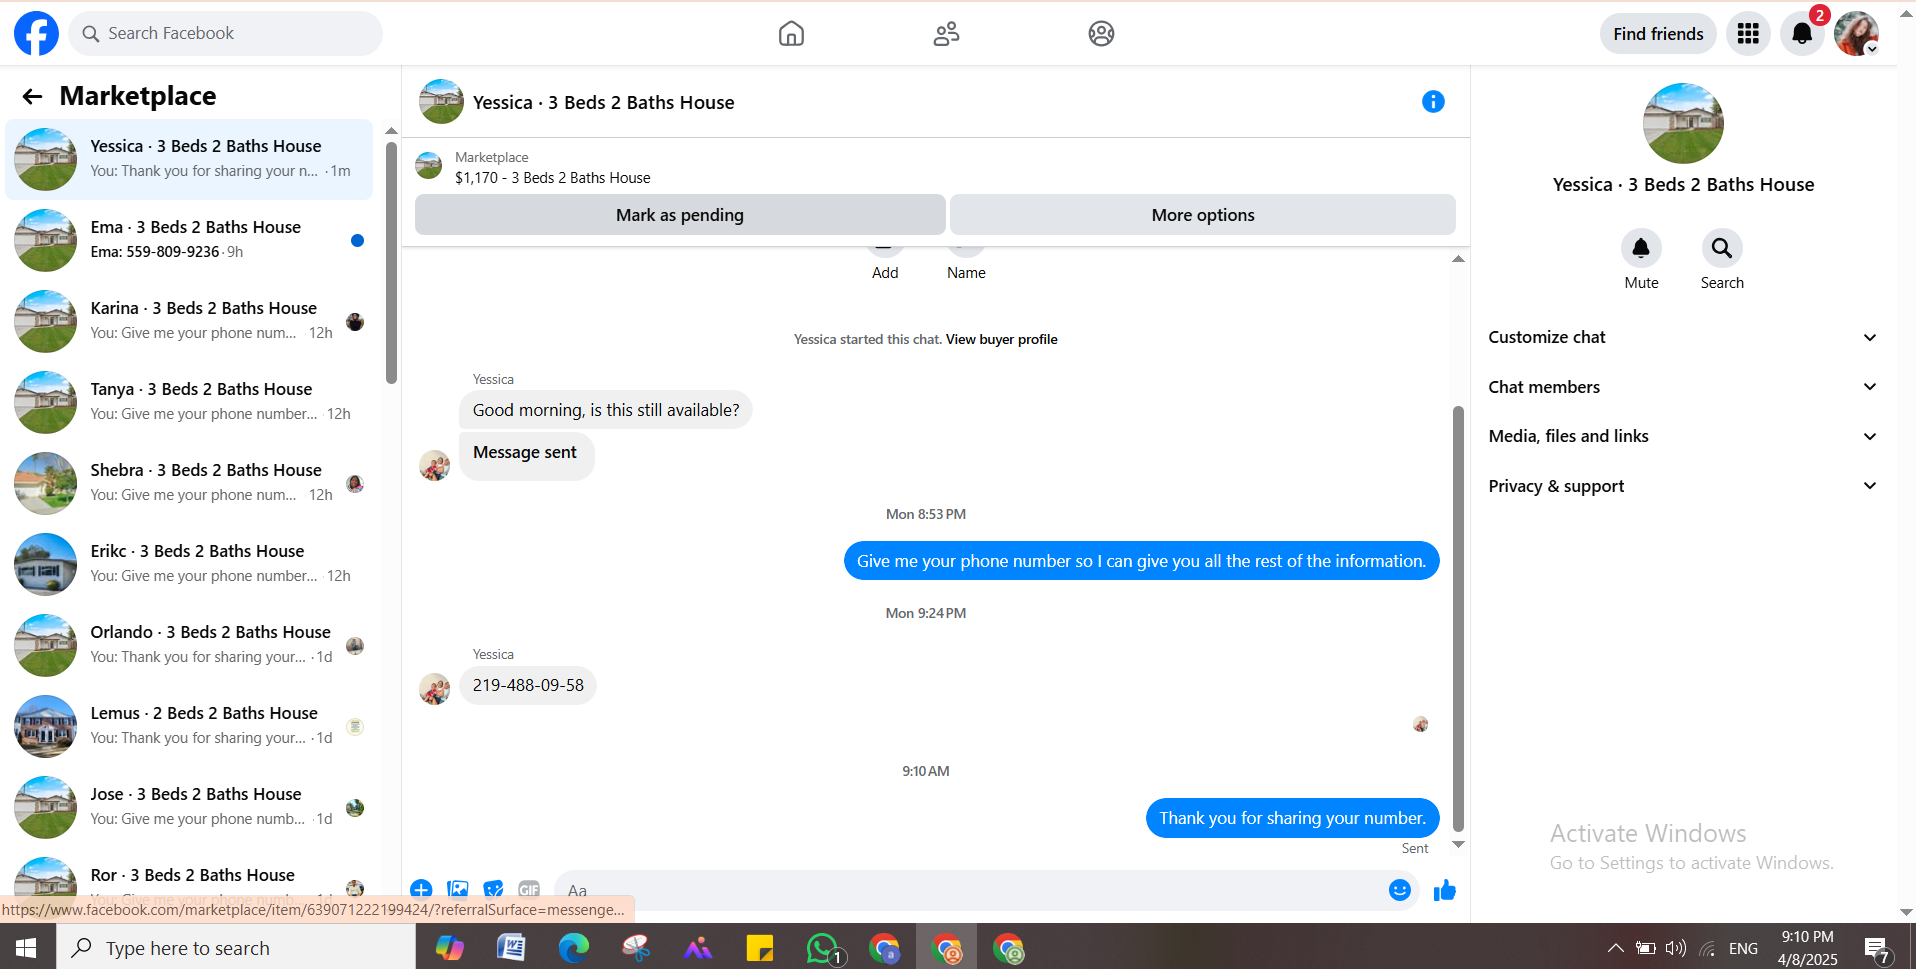Open Erikc conversation in chat list
The image size is (1916, 969).
[189, 564]
